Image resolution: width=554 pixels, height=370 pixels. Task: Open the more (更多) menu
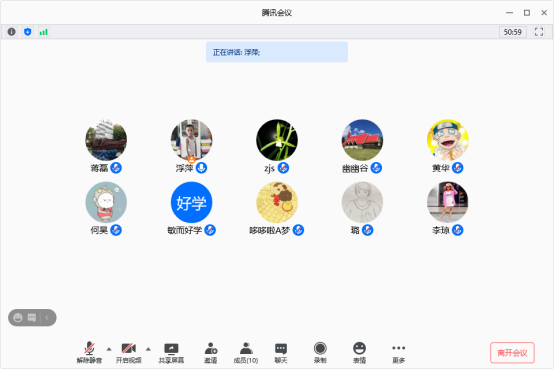pos(399,353)
